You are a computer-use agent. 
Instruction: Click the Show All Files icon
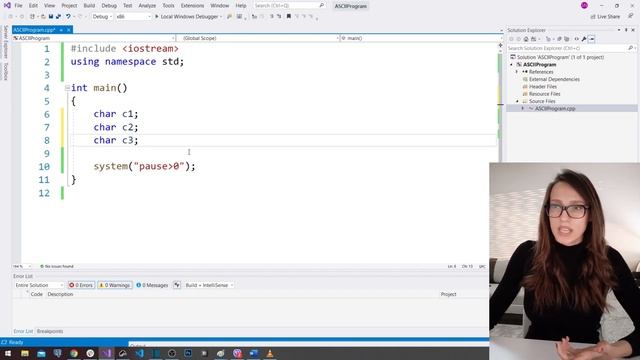(567, 39)
